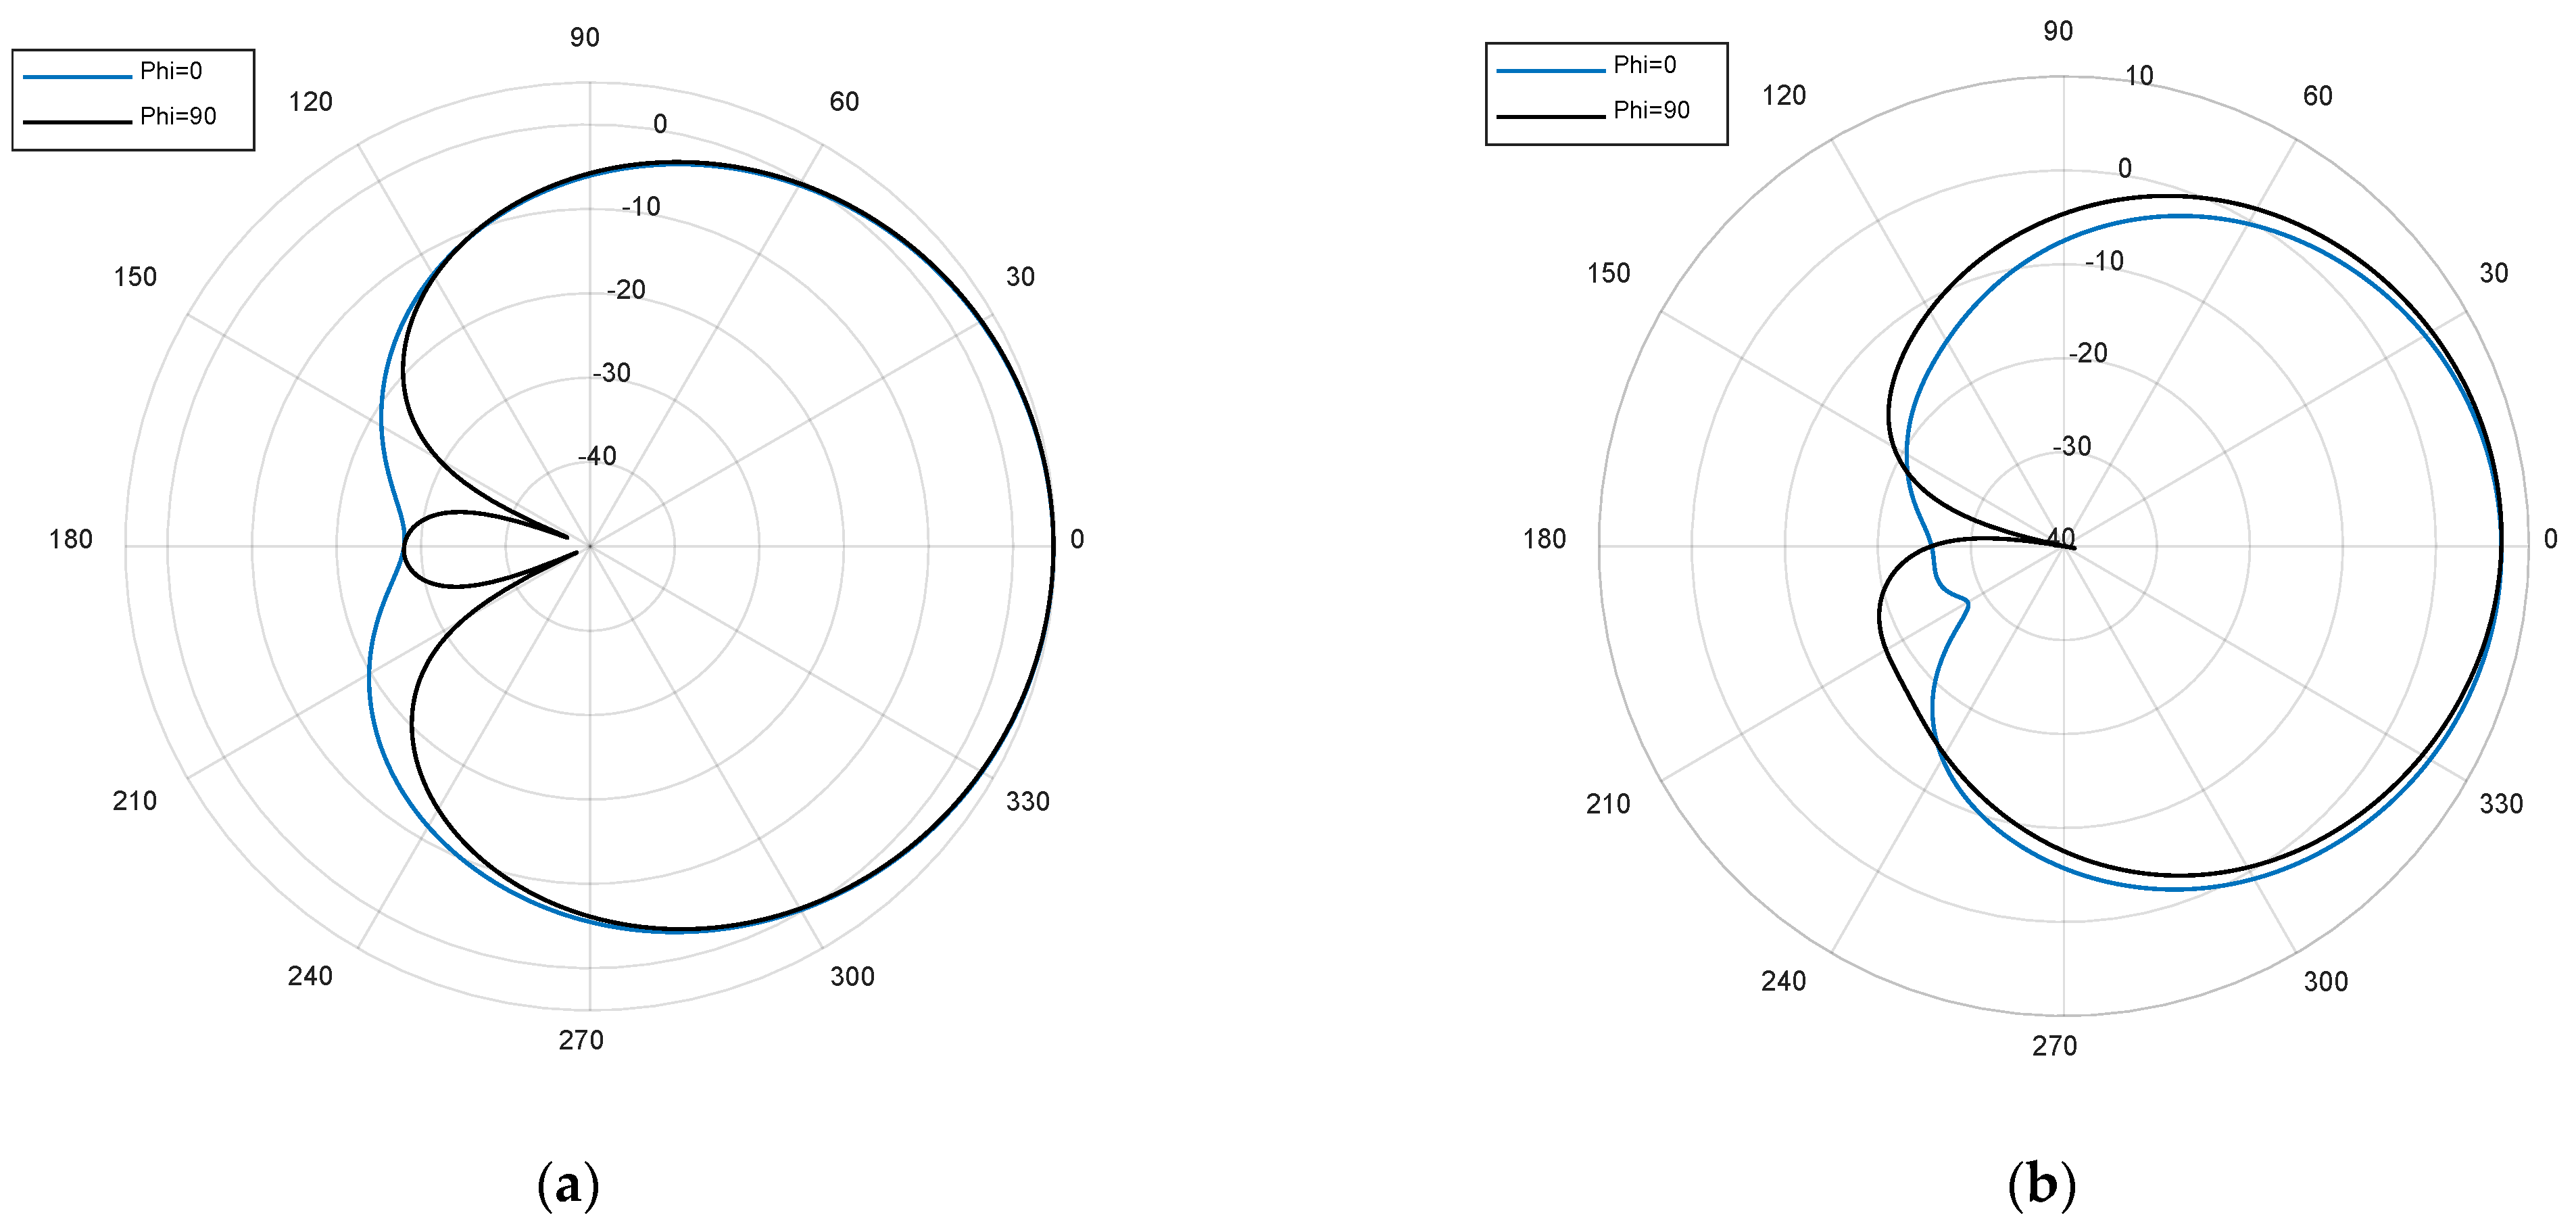Click the 180 angle label of the left plot
The width and height of the screenshot is (2576, 1230).
click(71, 540)
